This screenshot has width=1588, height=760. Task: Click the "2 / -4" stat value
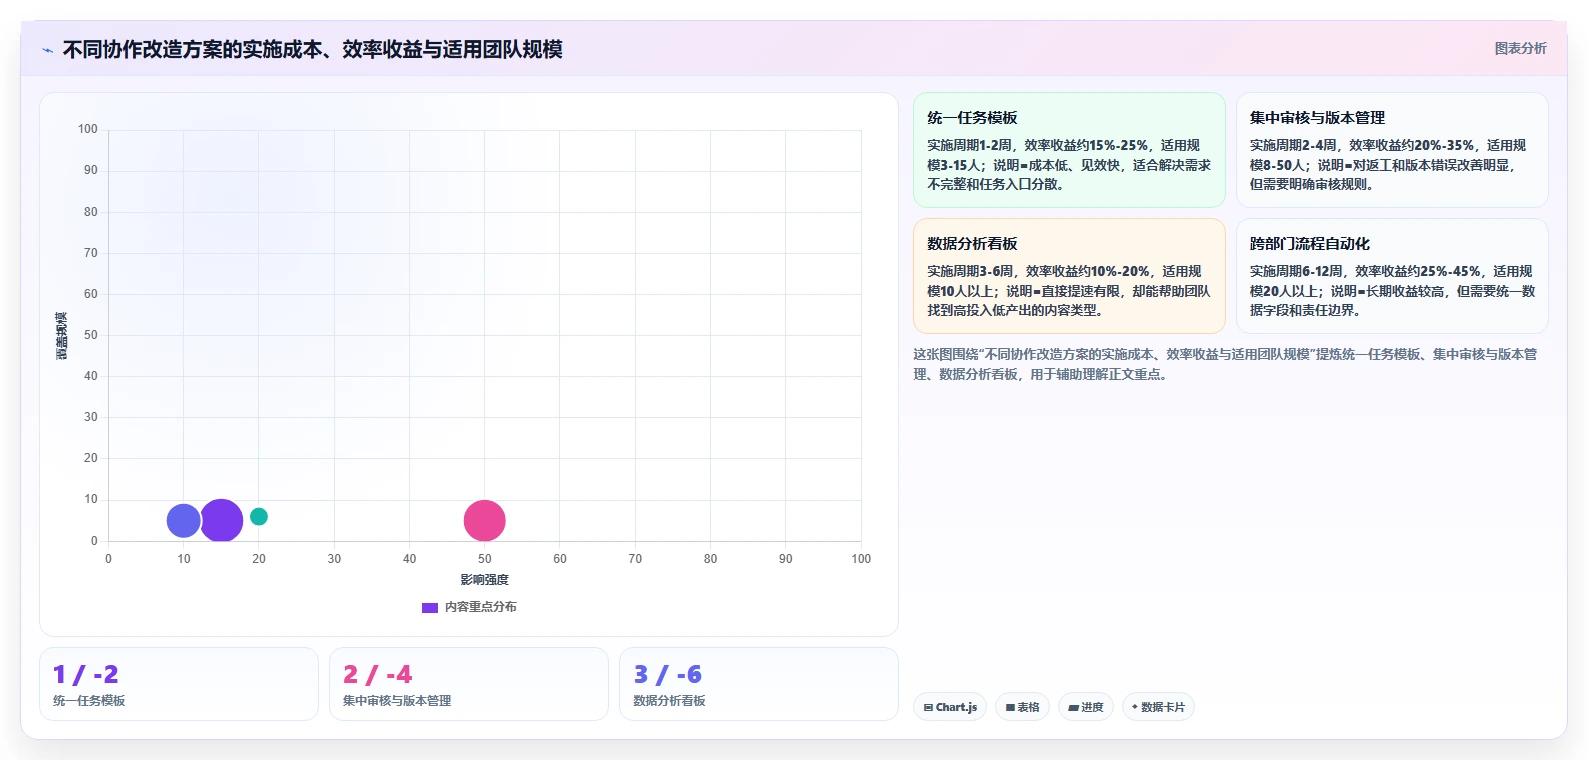(378, 675)
